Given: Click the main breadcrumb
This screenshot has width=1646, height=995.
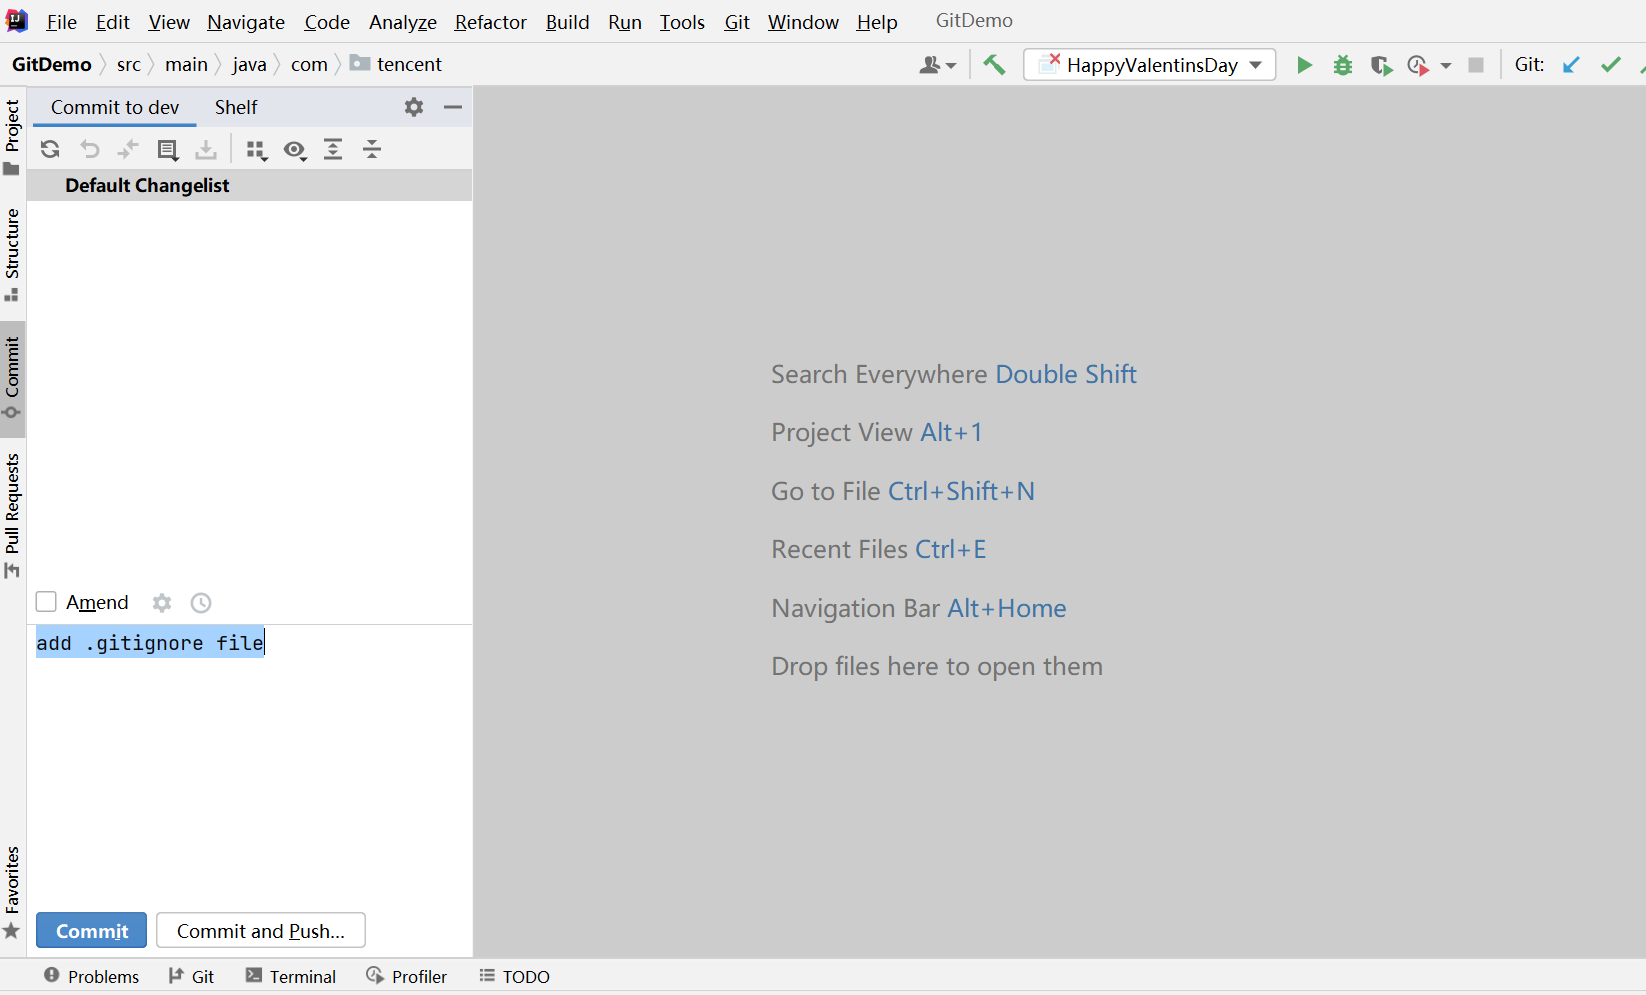Looking at the screenshot, I should pyautogui.click(x=186, y=65).
